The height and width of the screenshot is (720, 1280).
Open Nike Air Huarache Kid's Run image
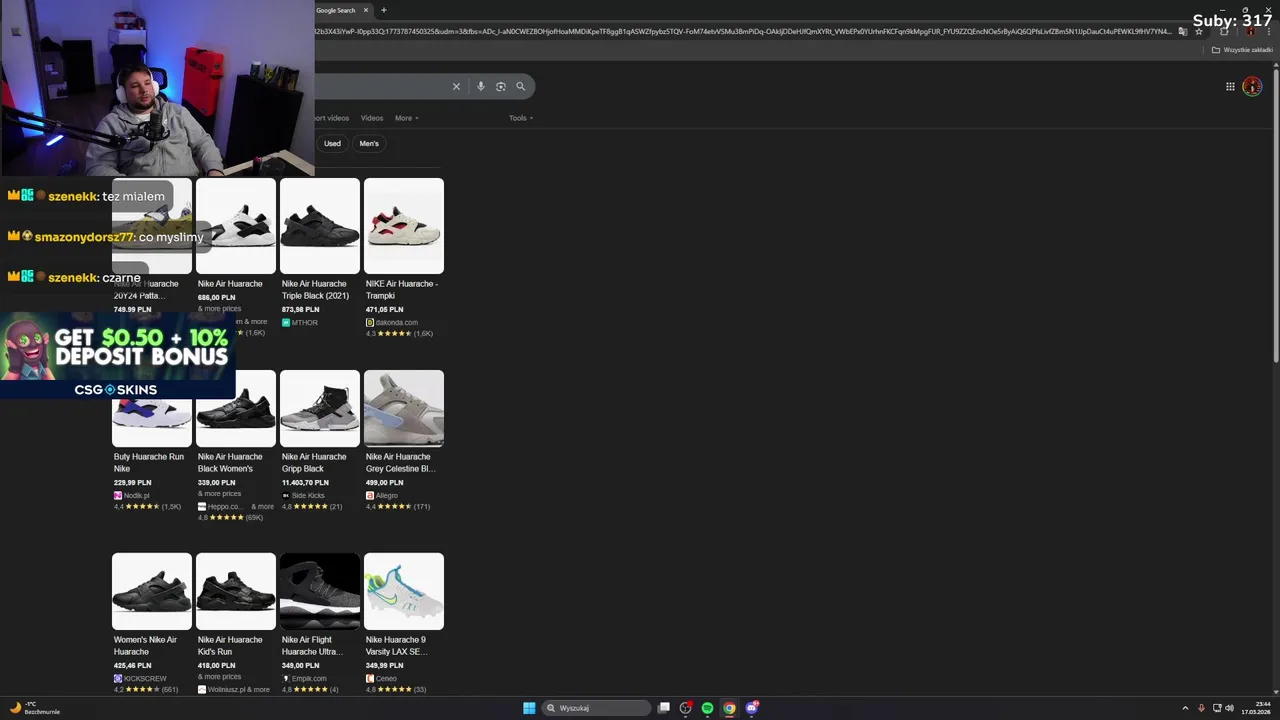coord(236,591)
